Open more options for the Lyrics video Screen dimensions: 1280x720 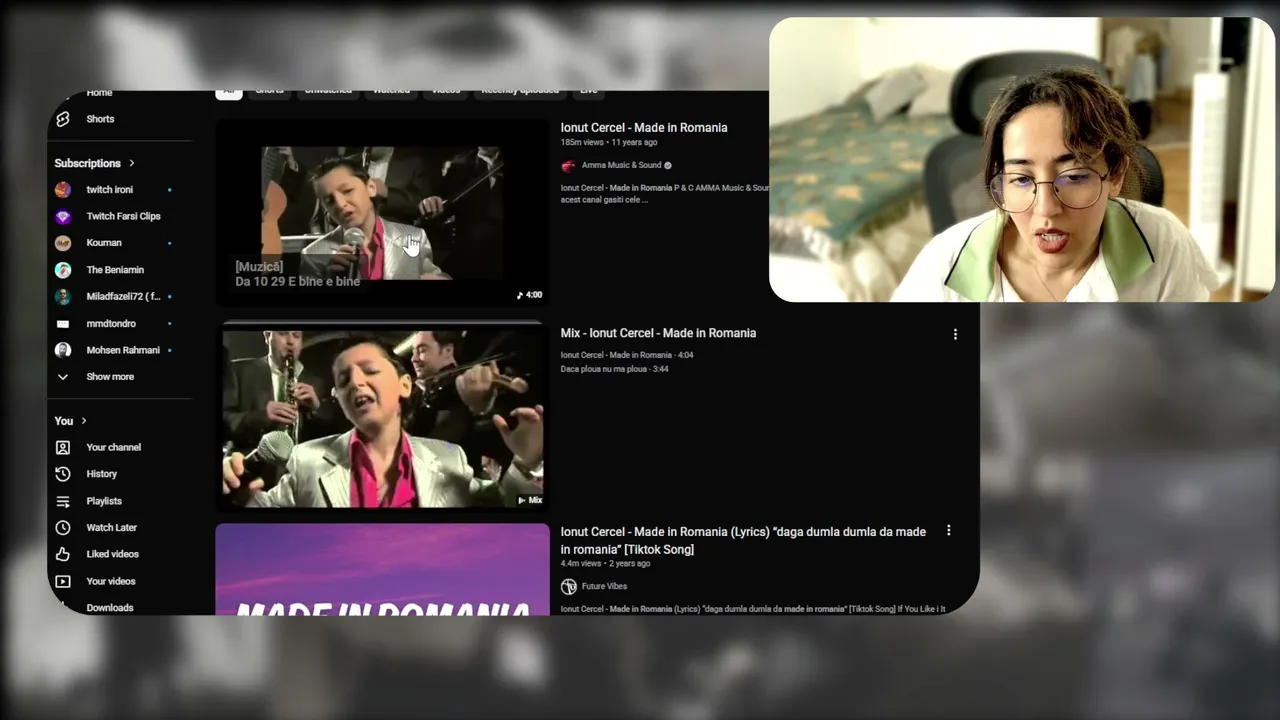click(948, 531)
